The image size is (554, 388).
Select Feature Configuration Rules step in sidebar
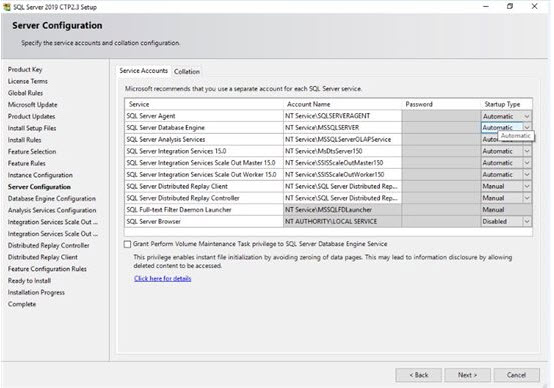(47, 269)
